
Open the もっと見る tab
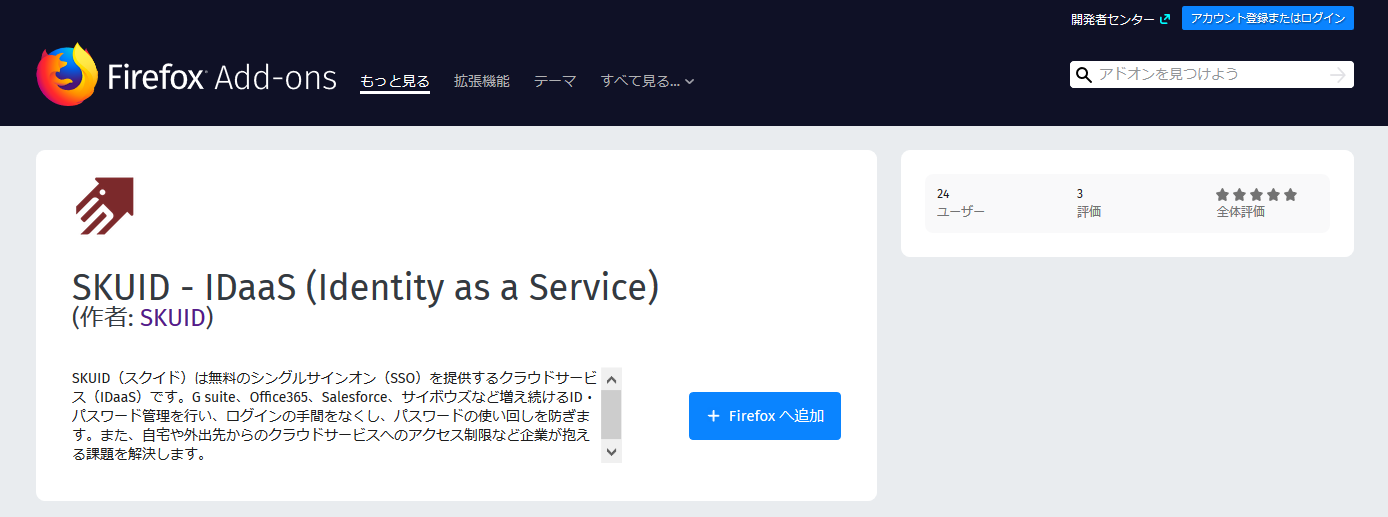coord(395,81)
